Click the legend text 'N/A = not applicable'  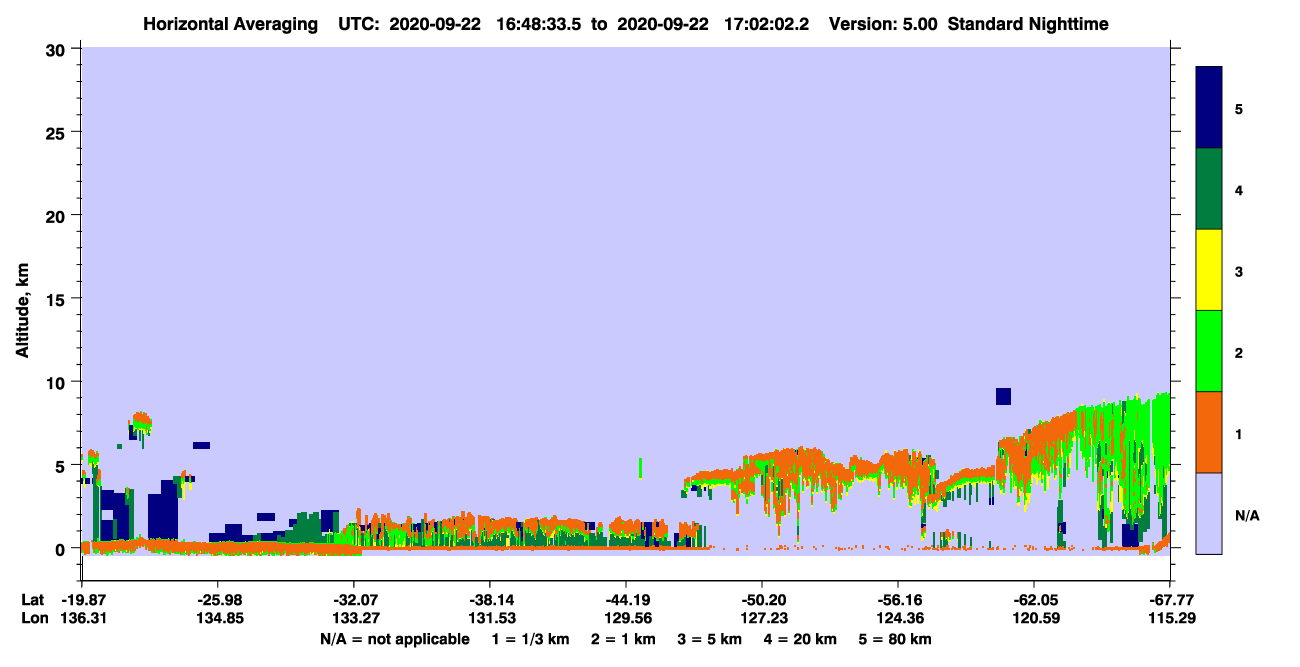click(x=394, y=639)
